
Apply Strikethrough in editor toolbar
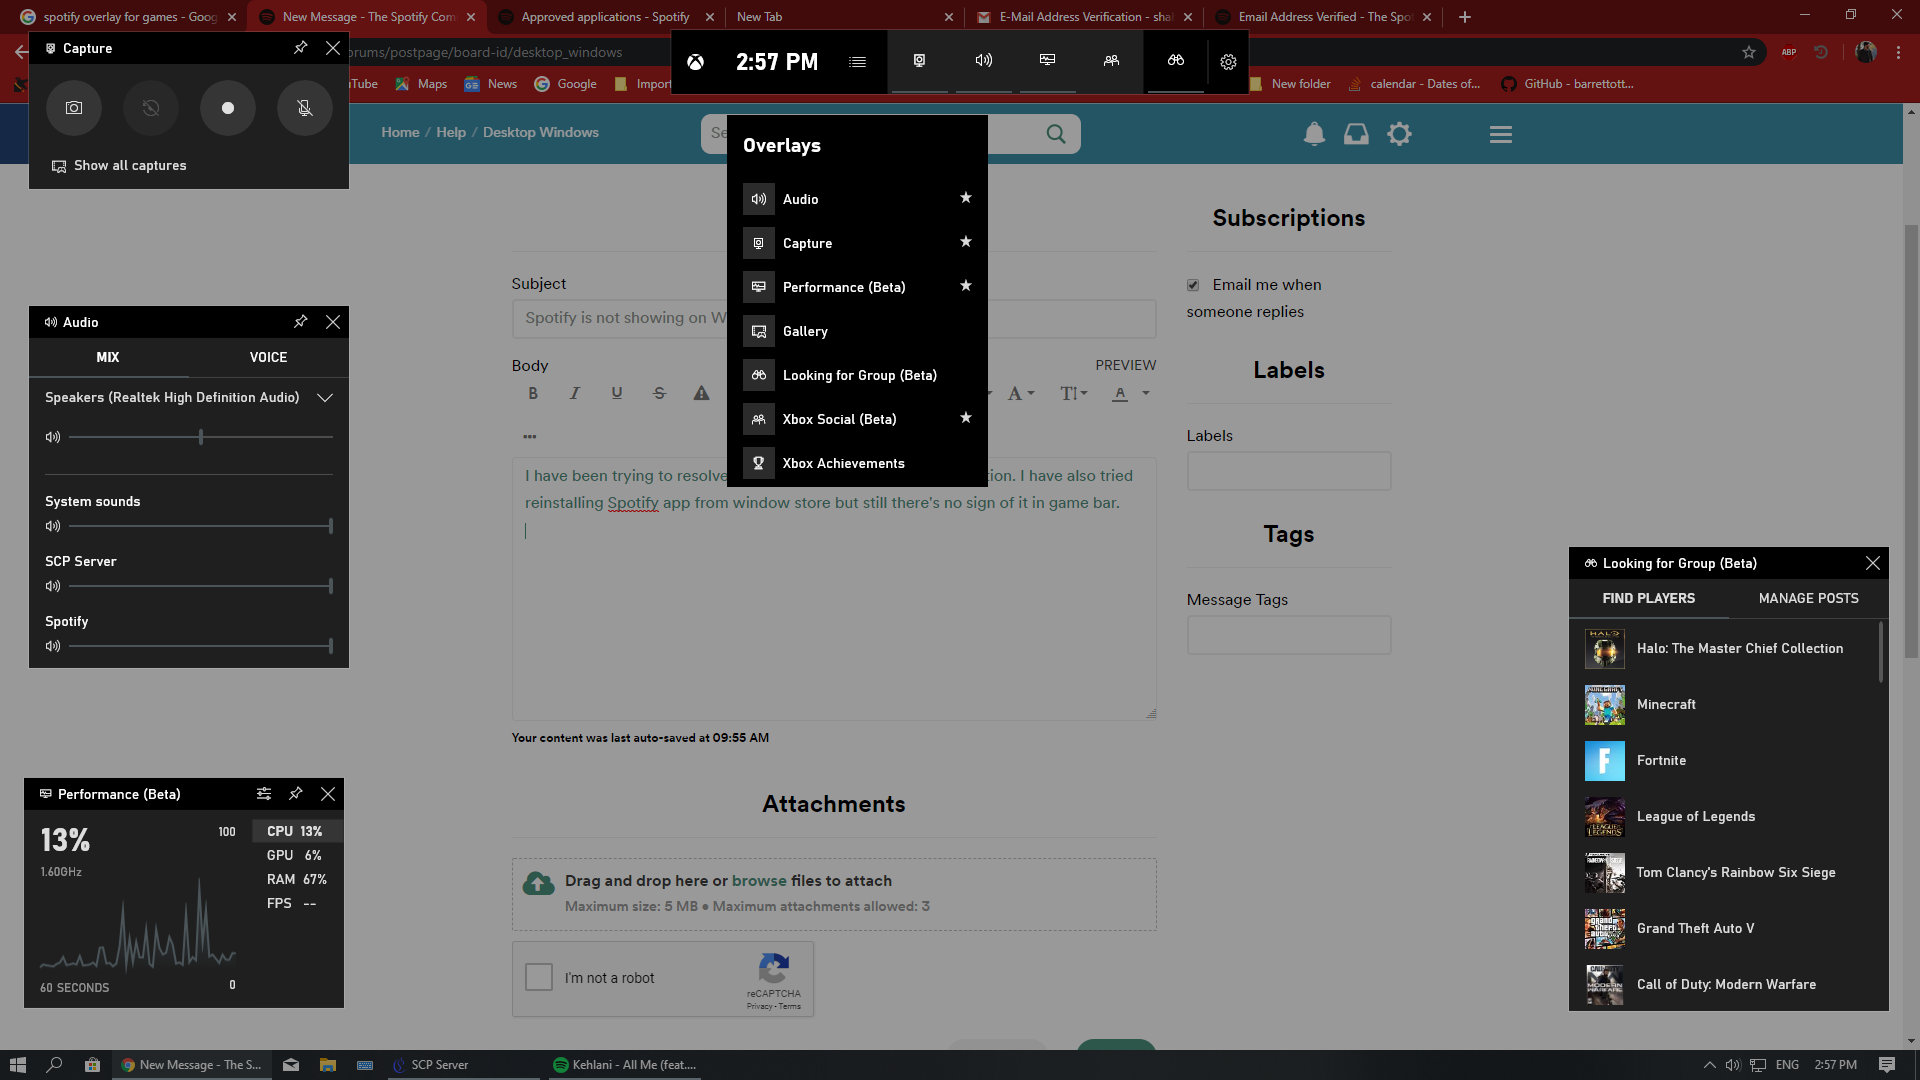[x=659, y=393]
